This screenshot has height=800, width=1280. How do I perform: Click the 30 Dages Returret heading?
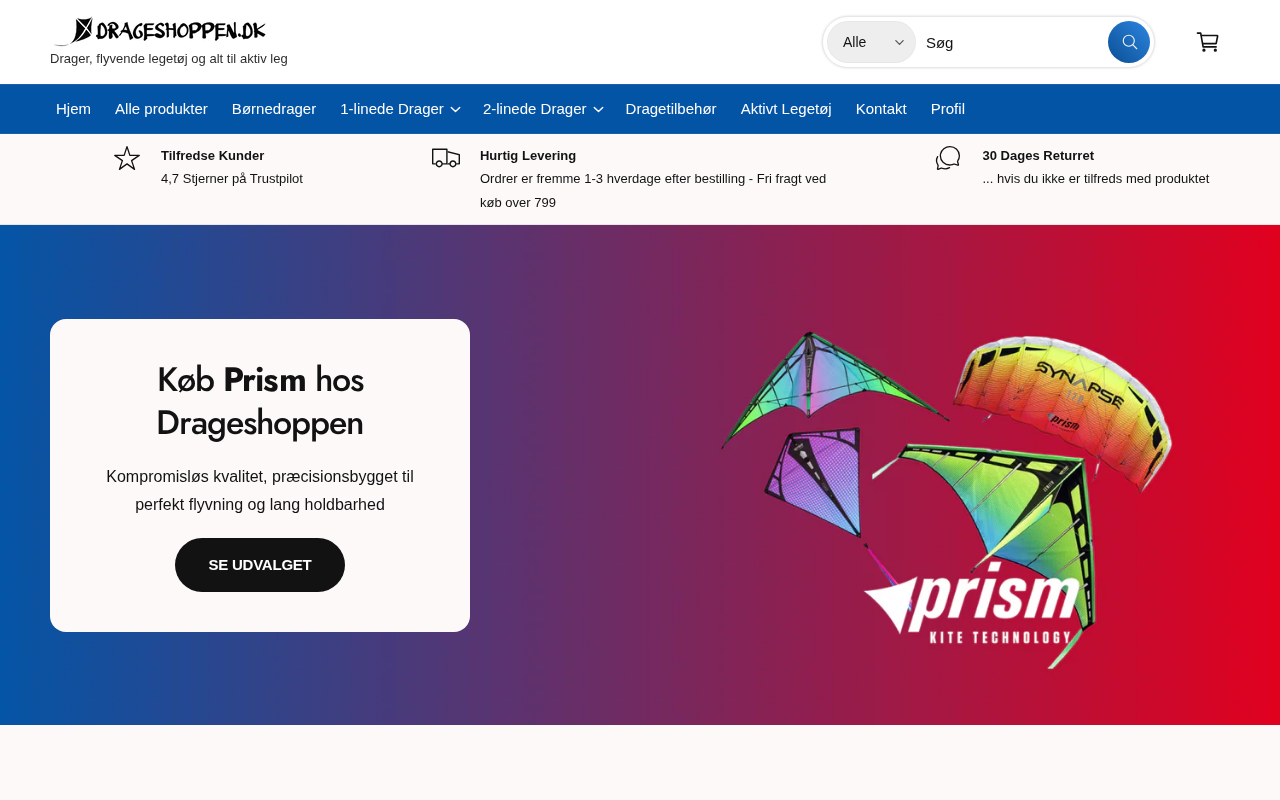(x=1038, y=156)
